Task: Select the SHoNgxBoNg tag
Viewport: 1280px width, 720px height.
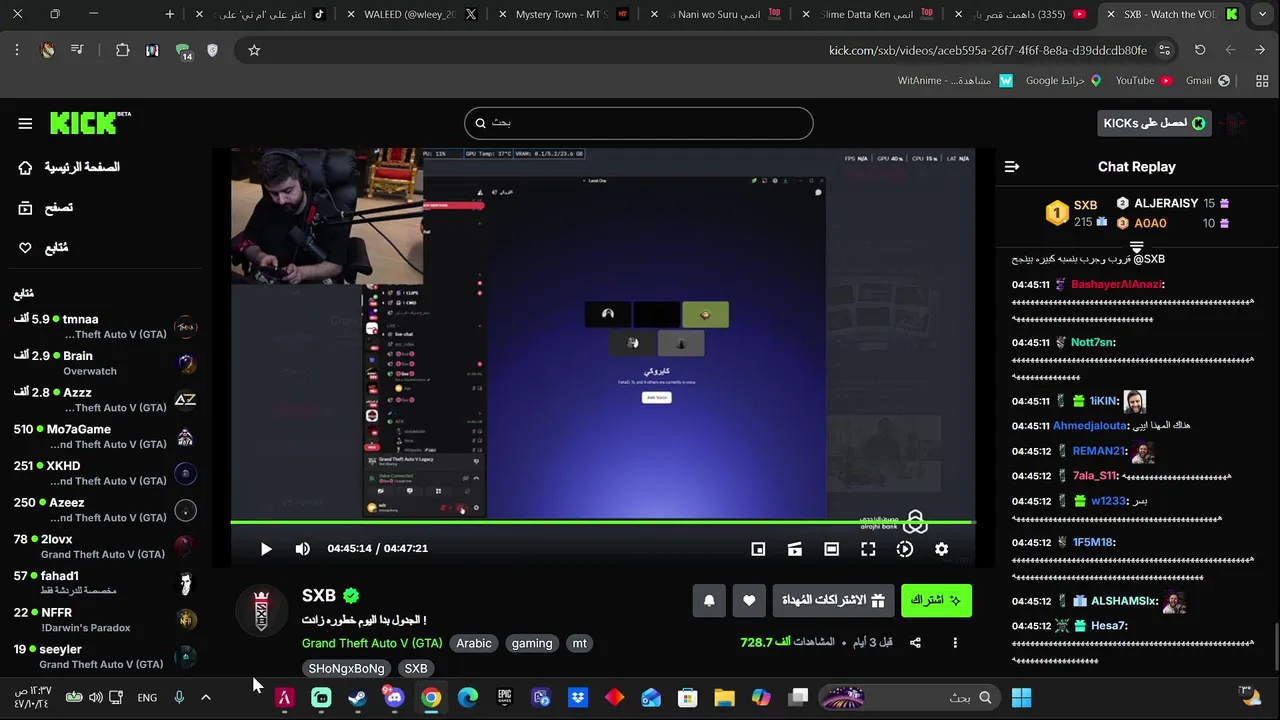Action: tap(346, 668)
